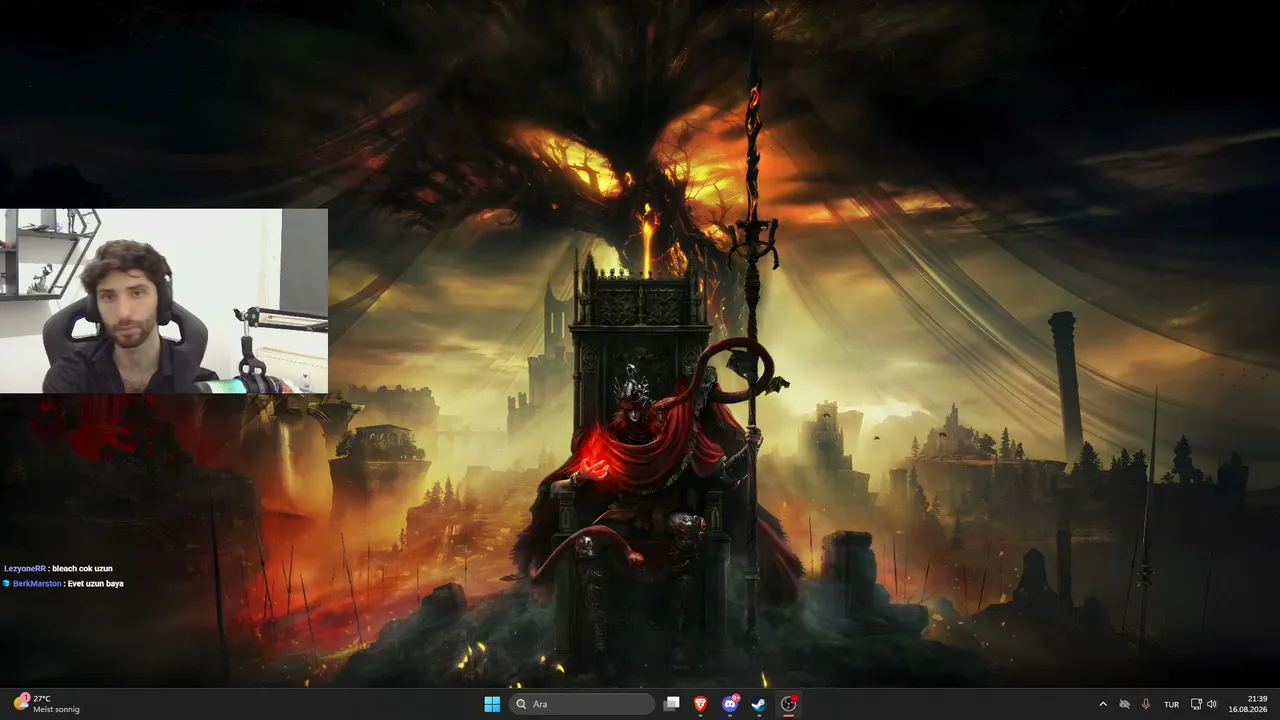Click the BerkMarston username in chat
1280x720 pixels.
pyautogui.click(x=37, y=584)
